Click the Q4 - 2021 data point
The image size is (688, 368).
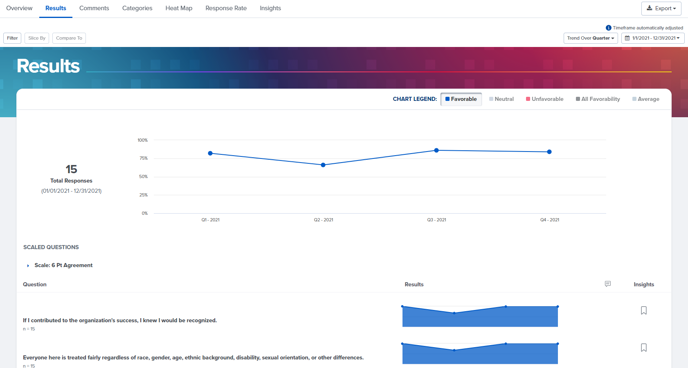point(549,152)
